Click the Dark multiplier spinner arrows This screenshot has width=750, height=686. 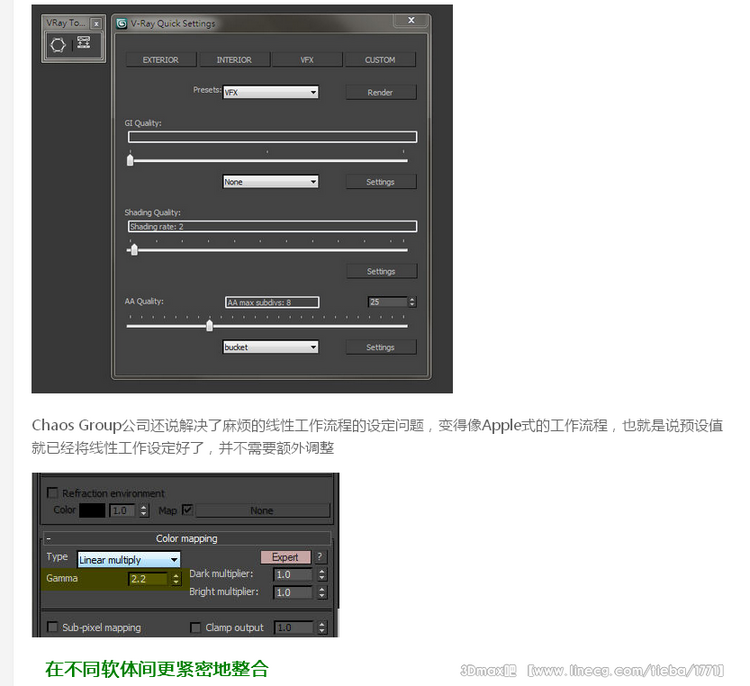pos(321,574)
